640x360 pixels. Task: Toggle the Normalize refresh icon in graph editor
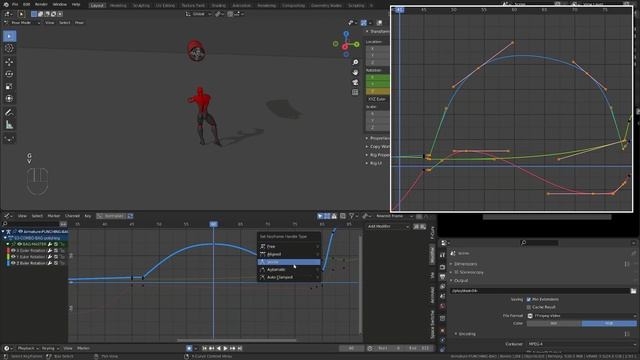[x=130, y=216]
